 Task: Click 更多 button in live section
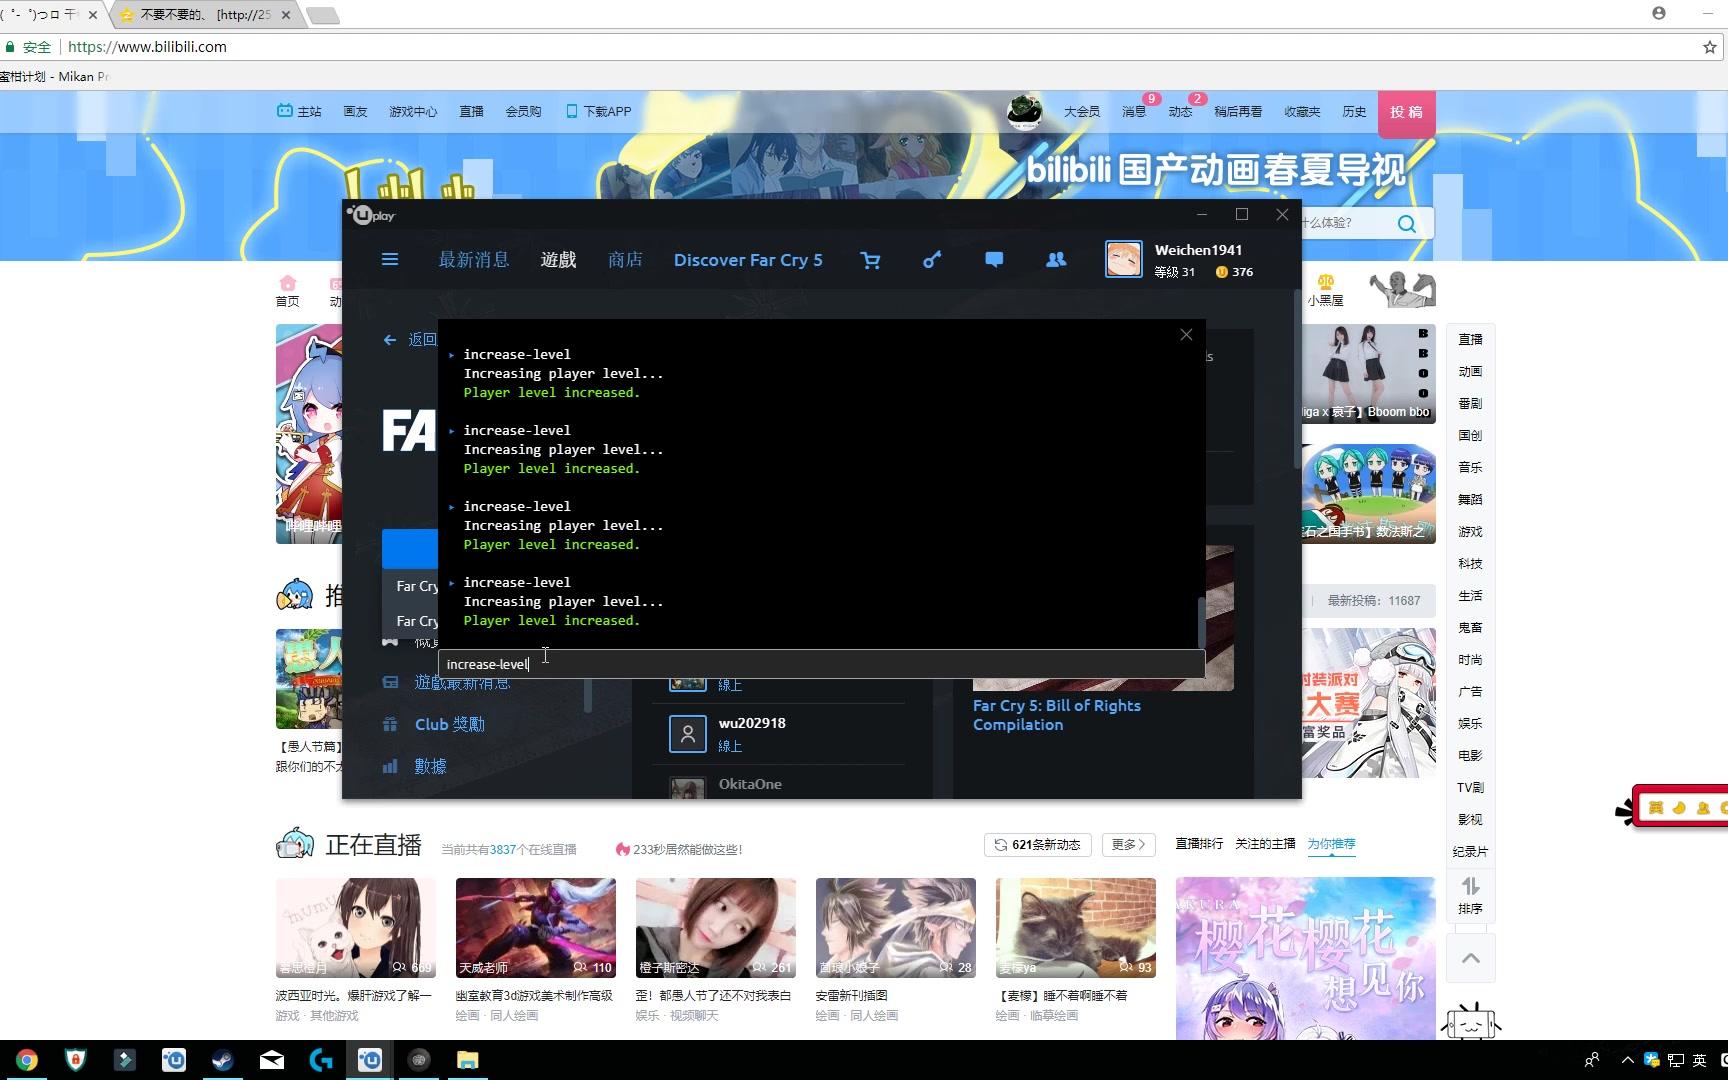click(x=1128, y=845)
